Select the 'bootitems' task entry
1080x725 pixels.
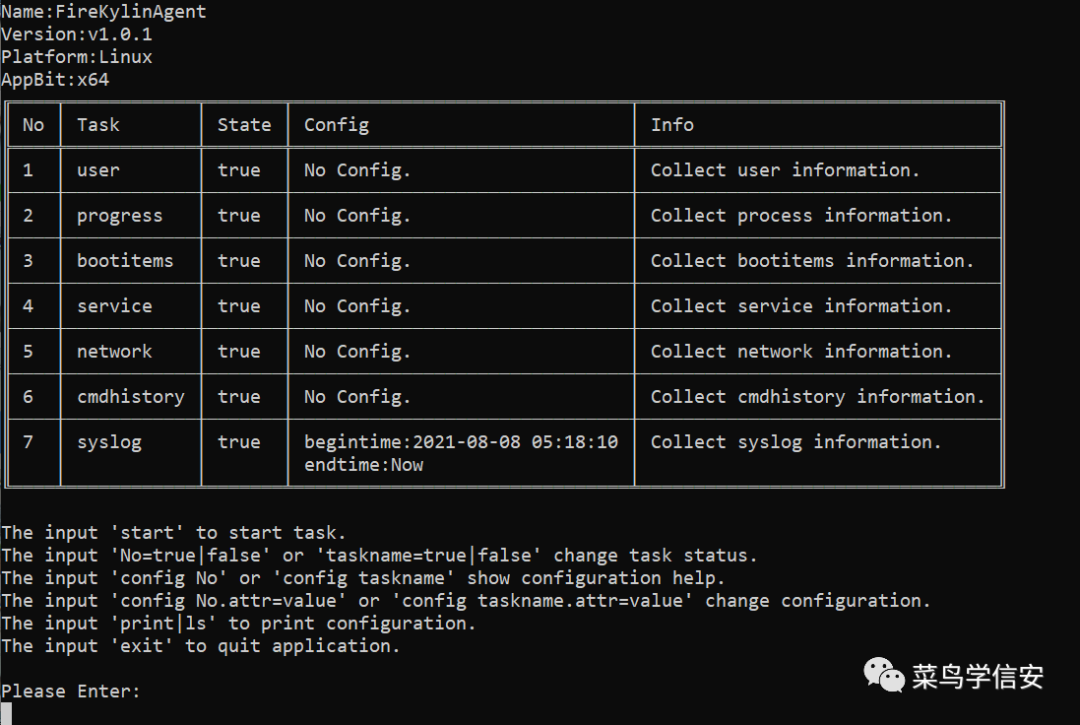pyautogui.click(x=125, y=261)
